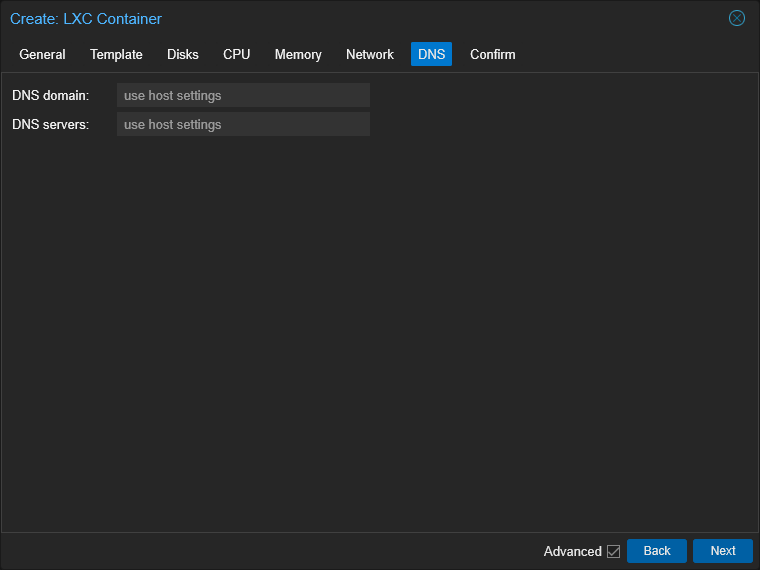The image size is (760, 570).
Task: Switch to the General tab
Action: (x=42, y=54)
